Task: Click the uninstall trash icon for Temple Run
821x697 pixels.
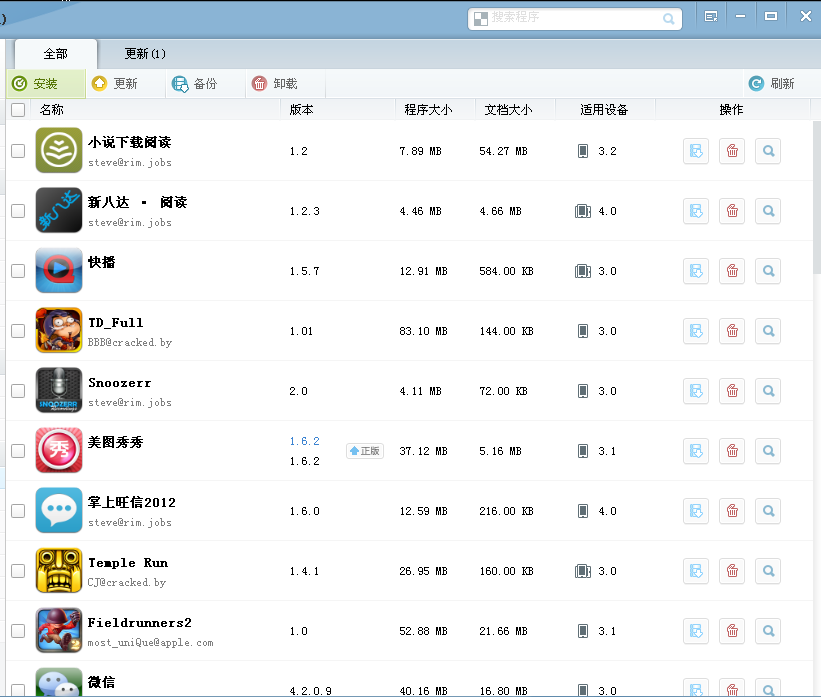Action: (732, 571)
